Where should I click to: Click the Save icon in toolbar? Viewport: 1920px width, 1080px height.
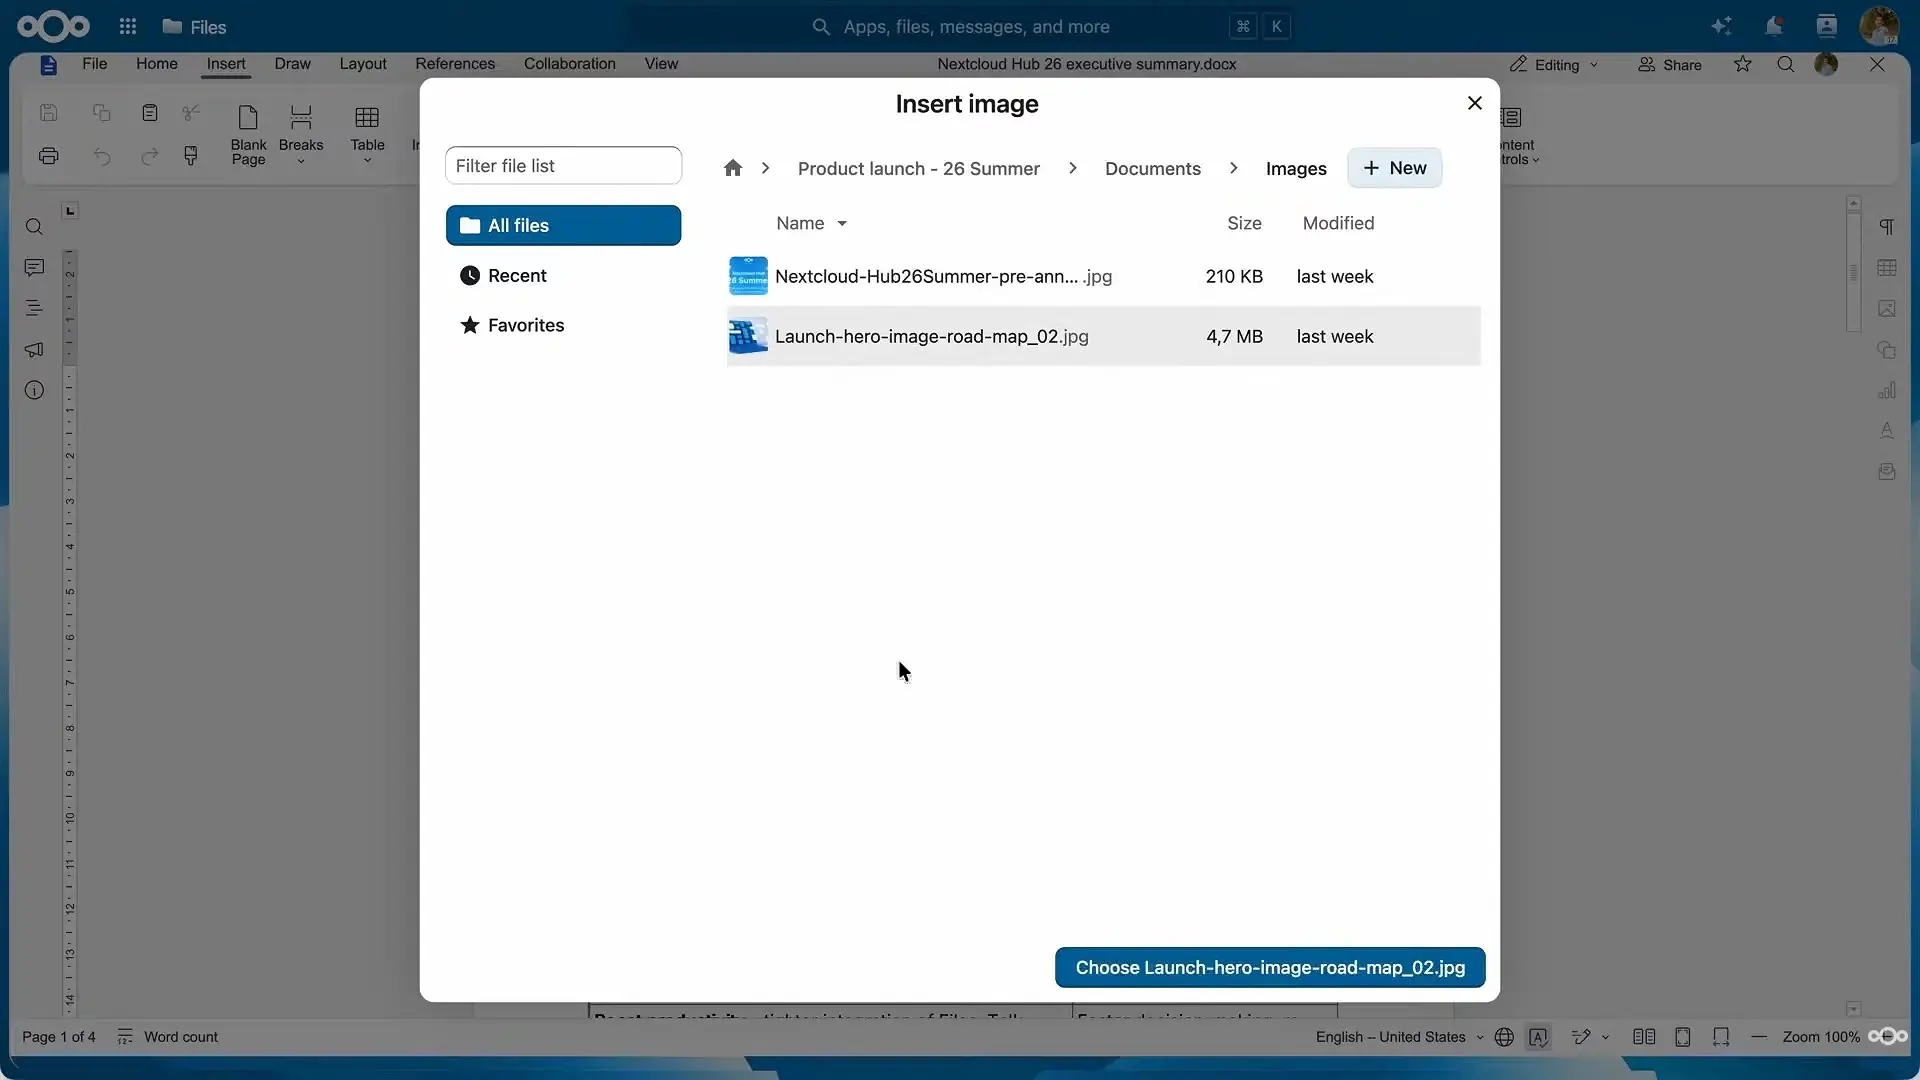click(49, 112)
